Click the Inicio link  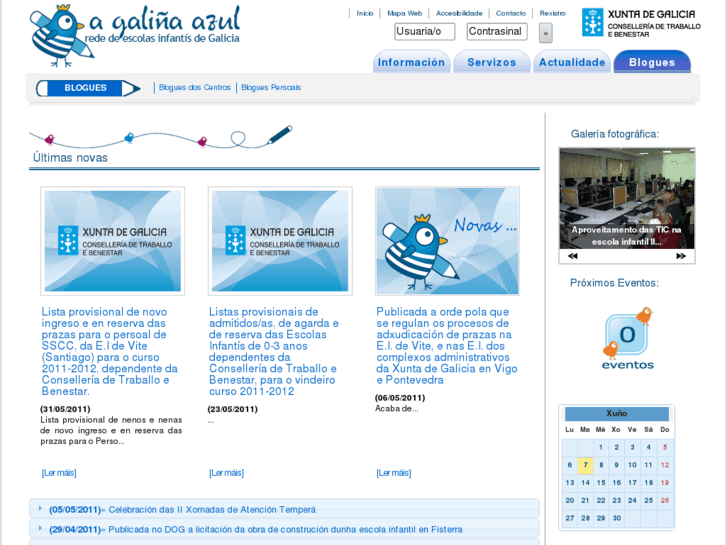coord(364,13)
